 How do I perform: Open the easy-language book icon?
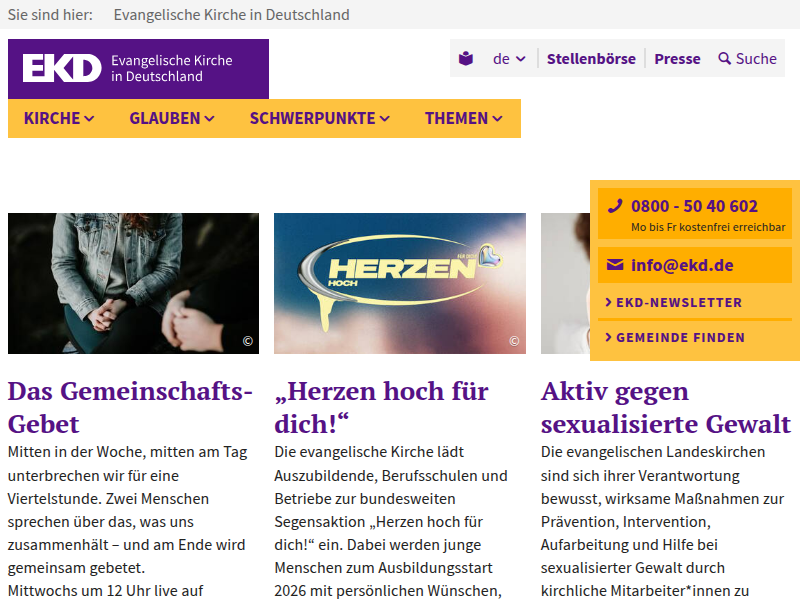pos(466,59)
